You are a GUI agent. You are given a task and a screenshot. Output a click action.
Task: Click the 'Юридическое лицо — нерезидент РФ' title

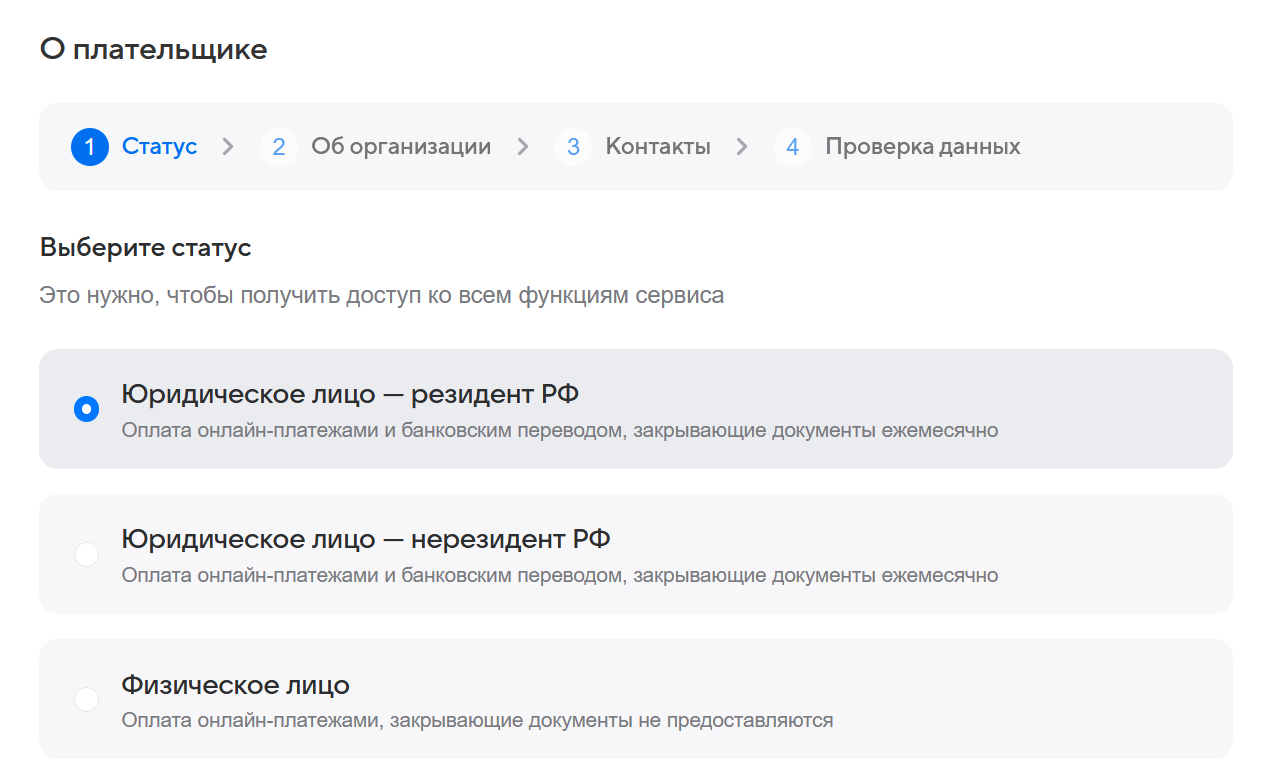click(x=366, y=540)
